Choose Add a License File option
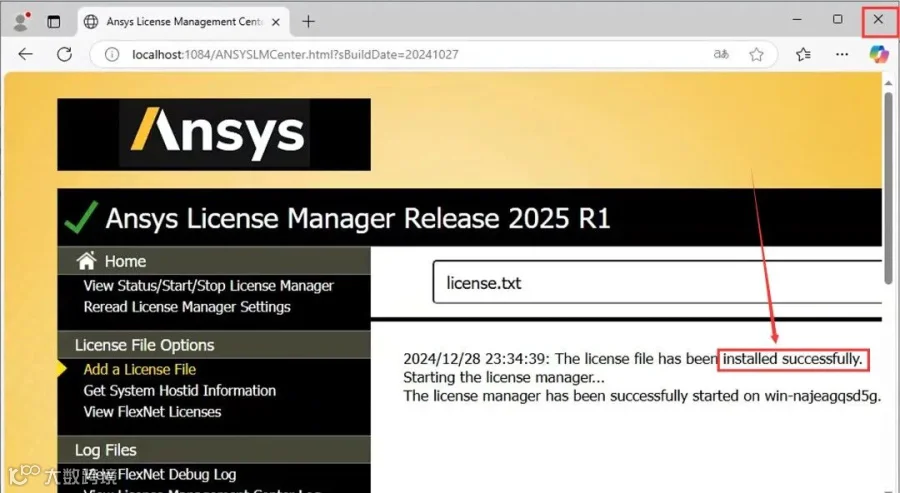900x493 pixels. tap(139, 370)
